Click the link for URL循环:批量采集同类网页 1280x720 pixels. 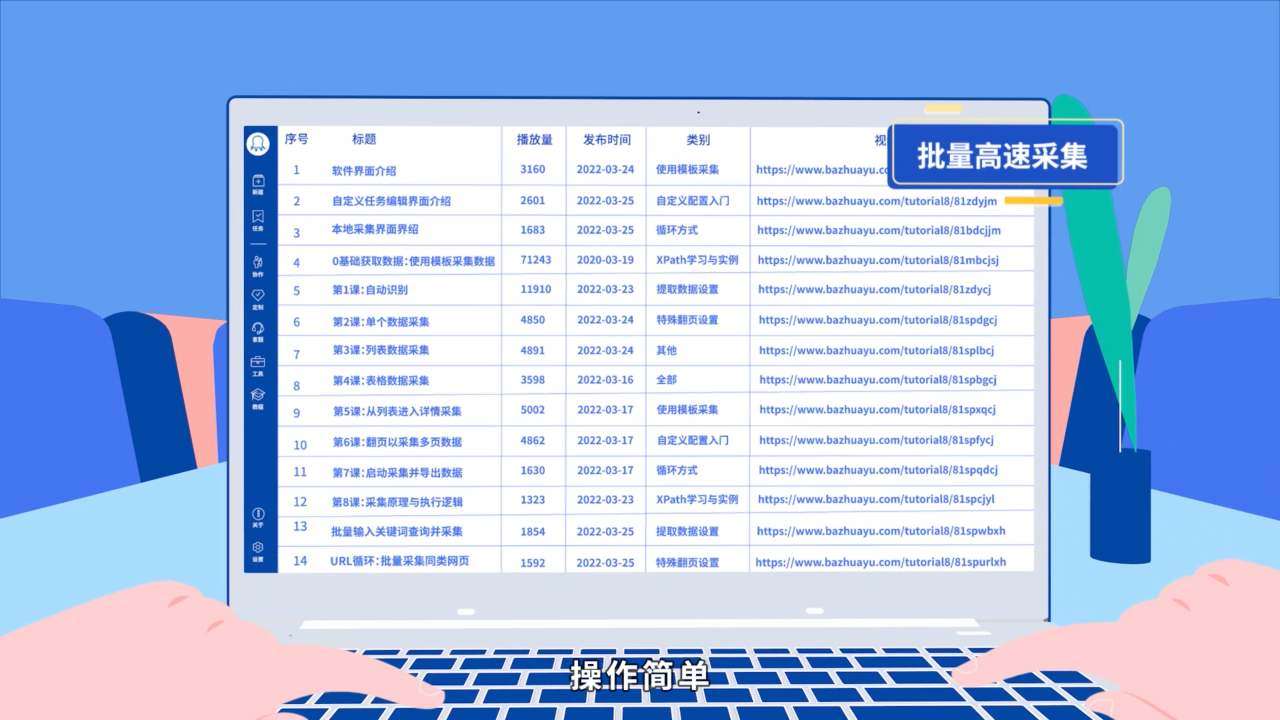point(880,561)
